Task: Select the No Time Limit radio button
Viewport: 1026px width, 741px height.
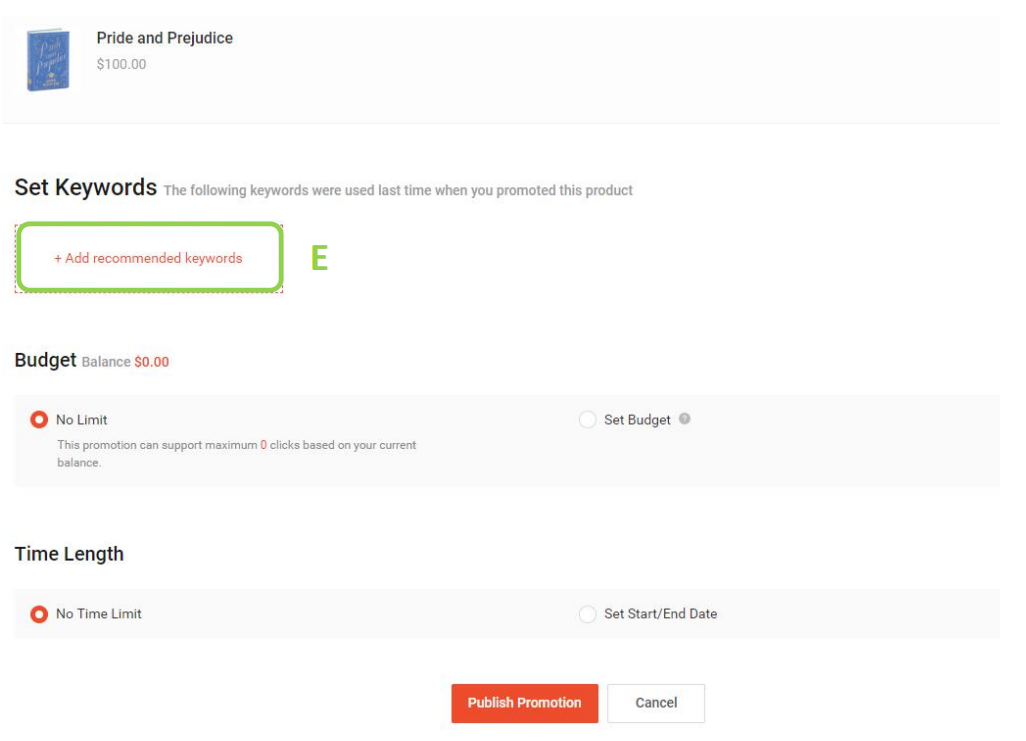Action: (x=39, y=614)
